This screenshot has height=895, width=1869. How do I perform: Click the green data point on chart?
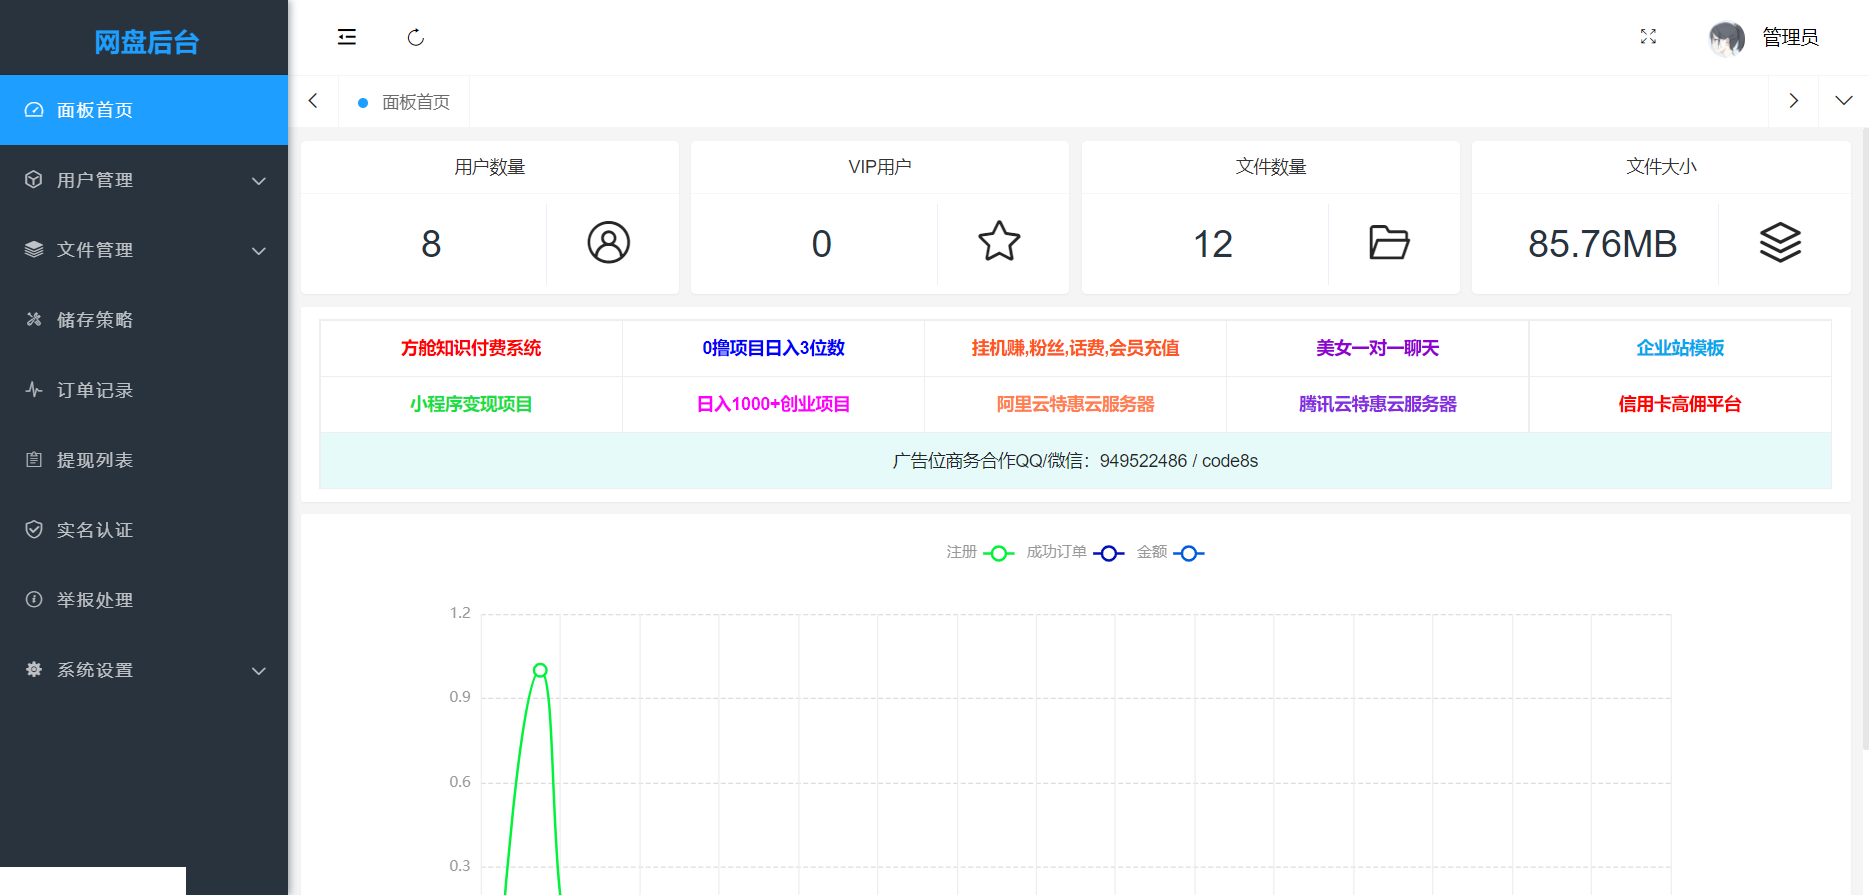[540, 670]
